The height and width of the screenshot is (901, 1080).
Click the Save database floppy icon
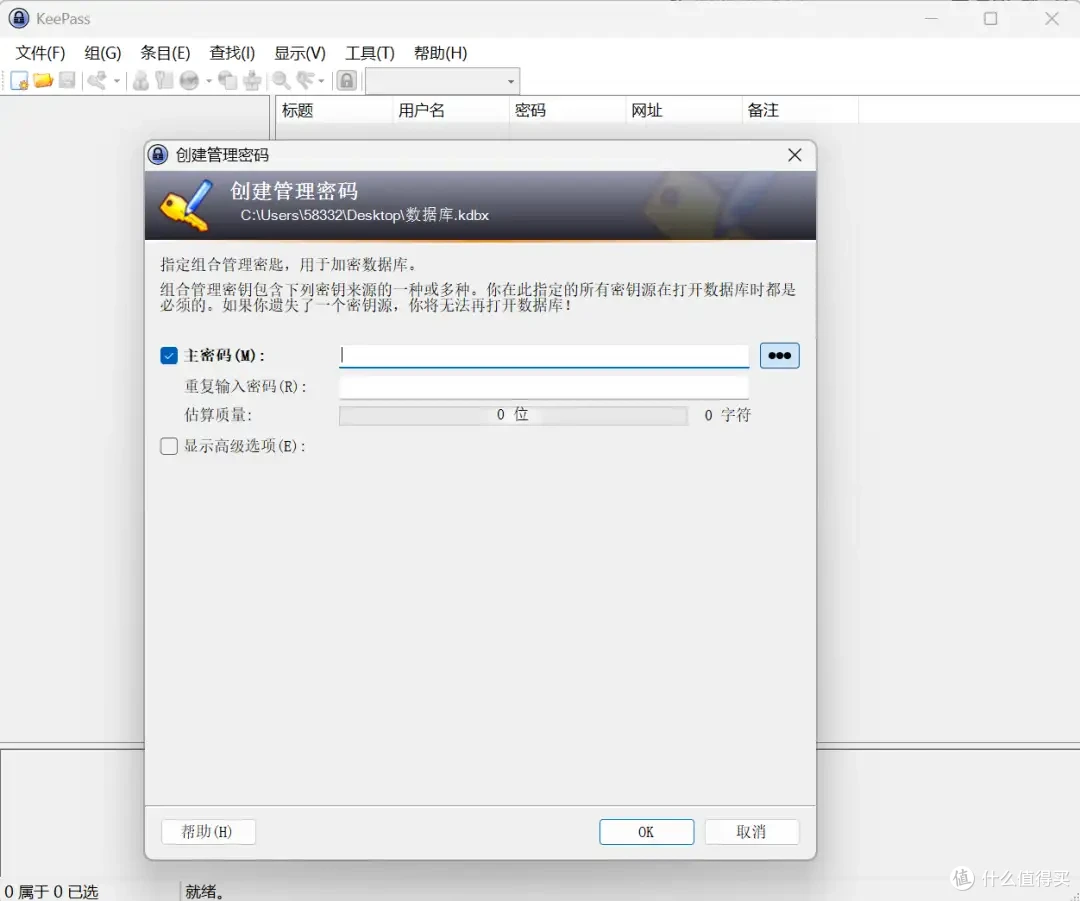point(67,81)
